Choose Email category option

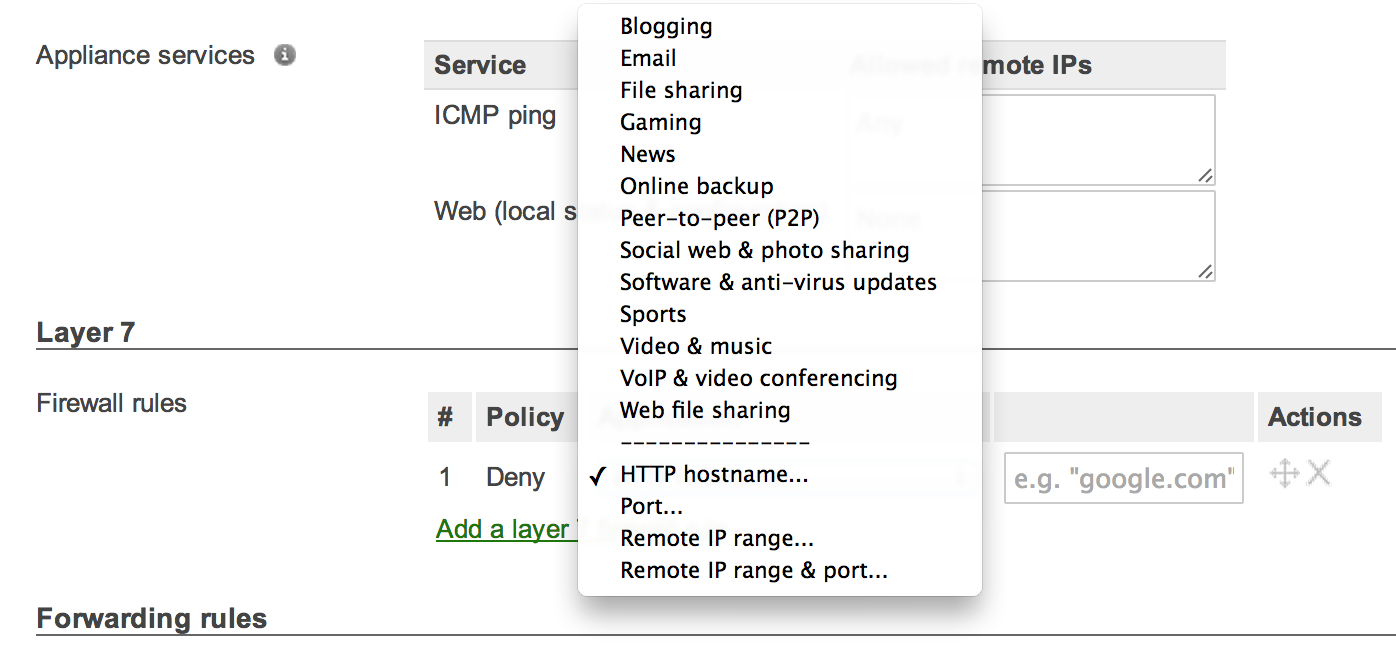(x=648, y=58)
